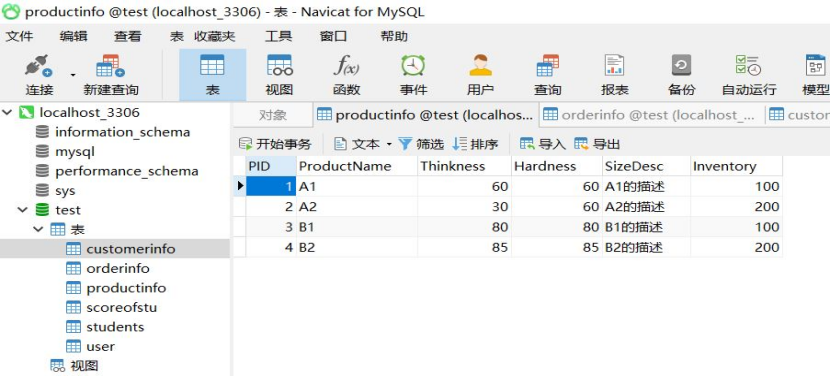Open the 事件 events toolbar button
Viewport: 831px width, 376px height.
coord(413,75)
